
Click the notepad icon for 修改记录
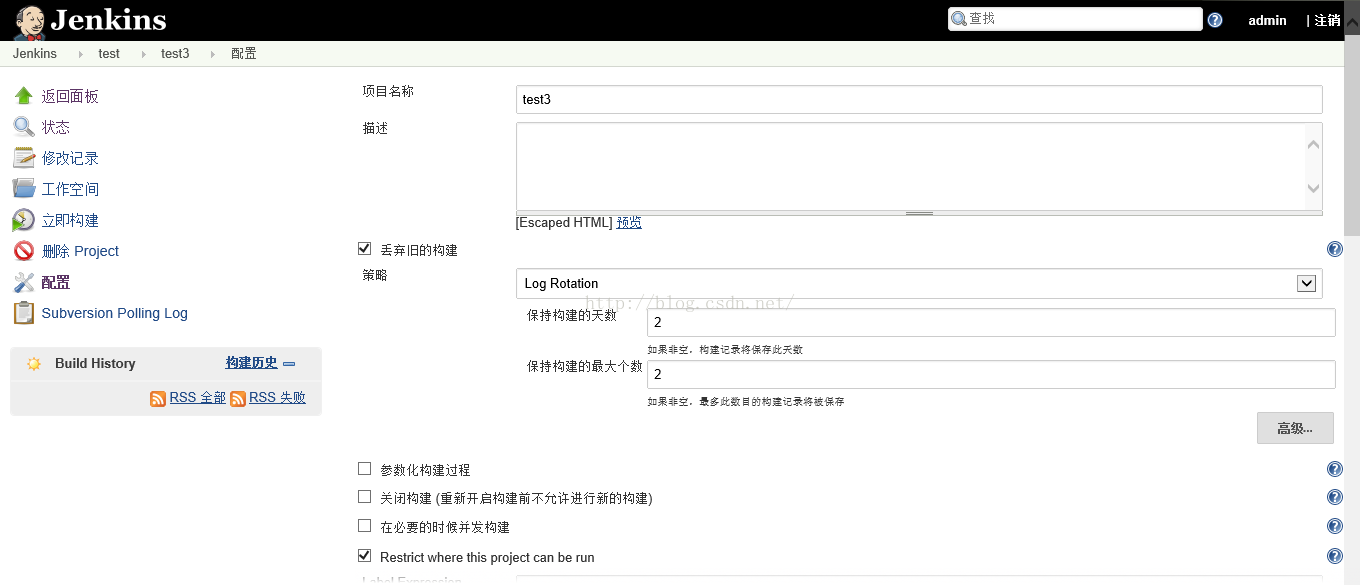click(24, 158)
